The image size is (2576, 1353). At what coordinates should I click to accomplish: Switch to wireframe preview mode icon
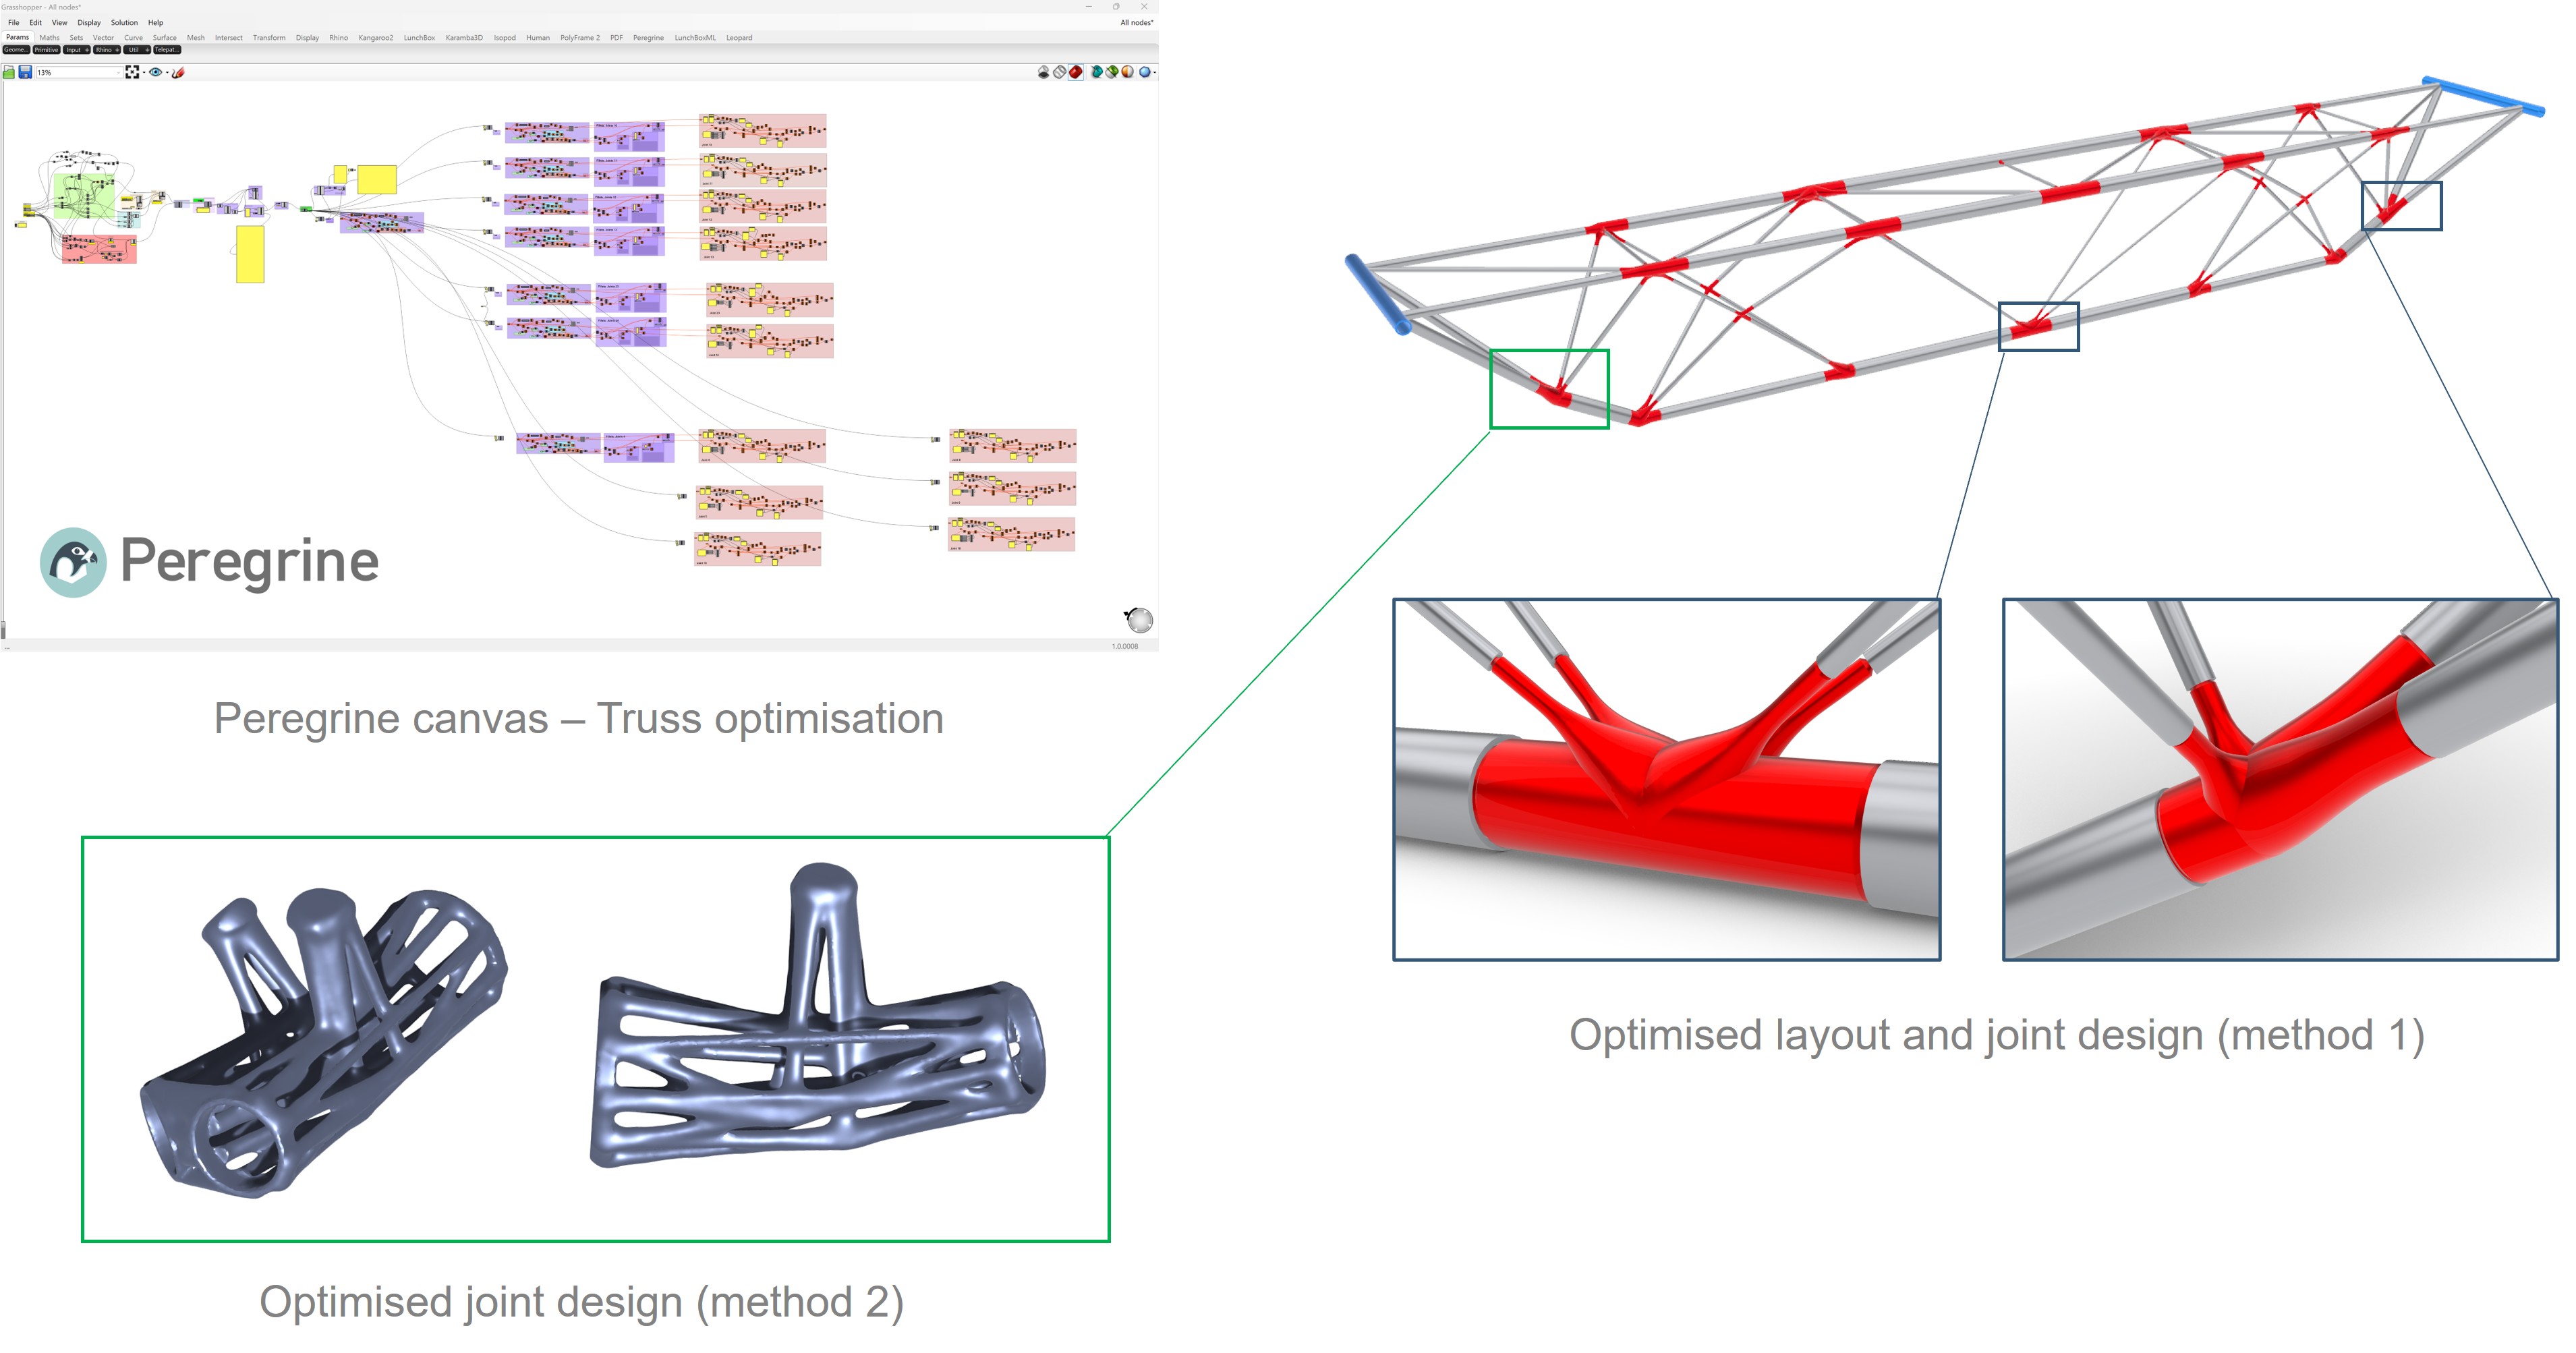[x=1060, y=72]
